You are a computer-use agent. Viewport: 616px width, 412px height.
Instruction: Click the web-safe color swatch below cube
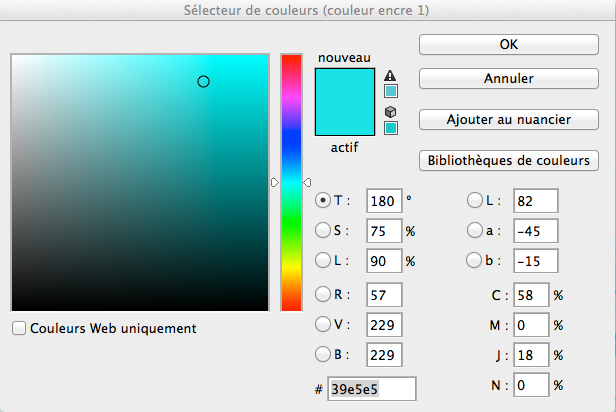pyautogui.click(x=391, y=128)
